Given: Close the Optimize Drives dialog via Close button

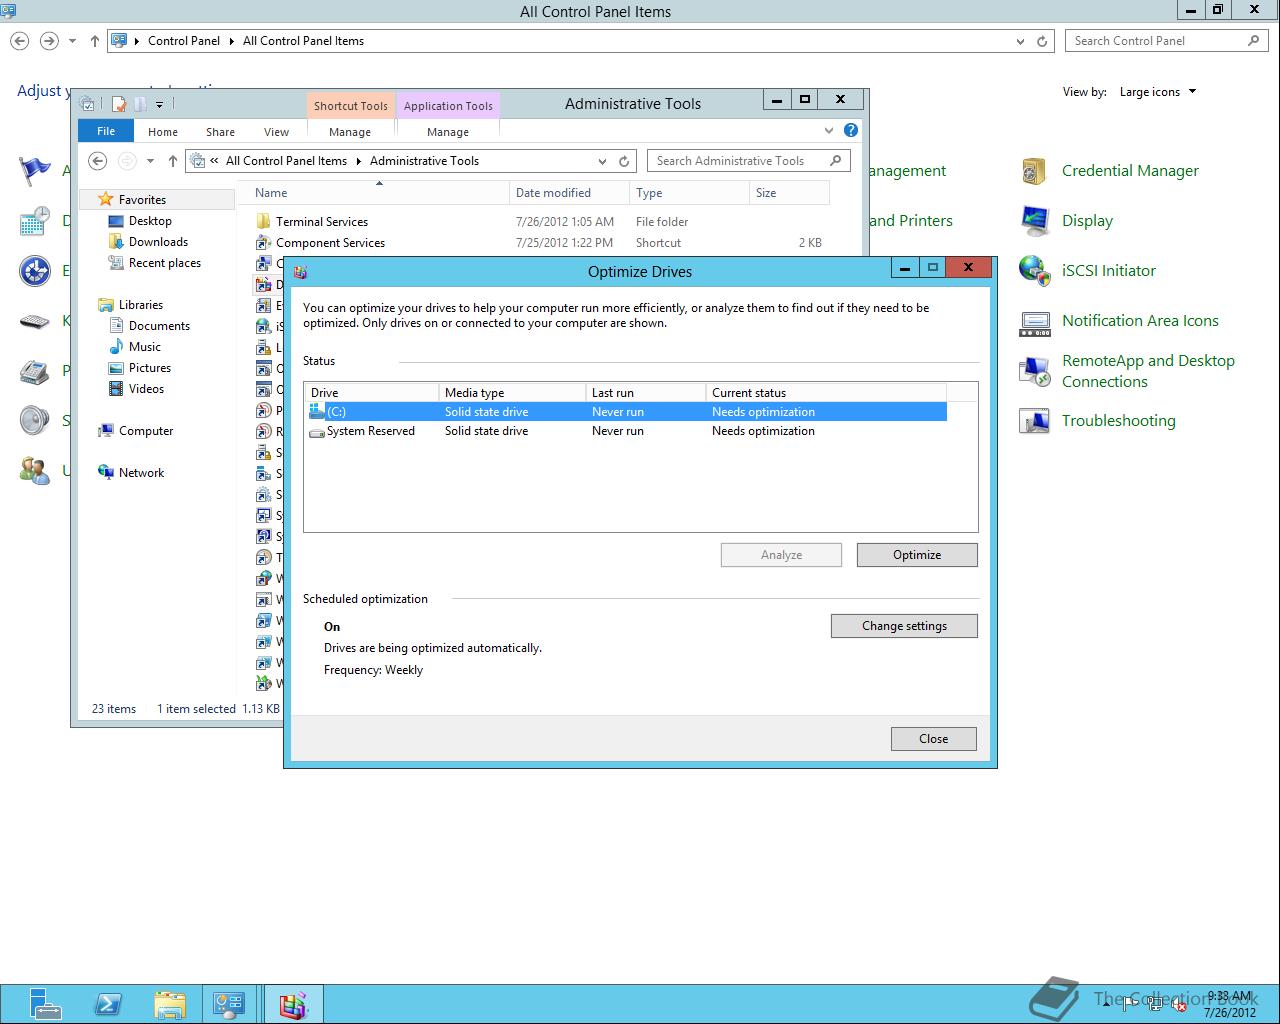Looking at the screenshot, I should click(x=934, y=739).
